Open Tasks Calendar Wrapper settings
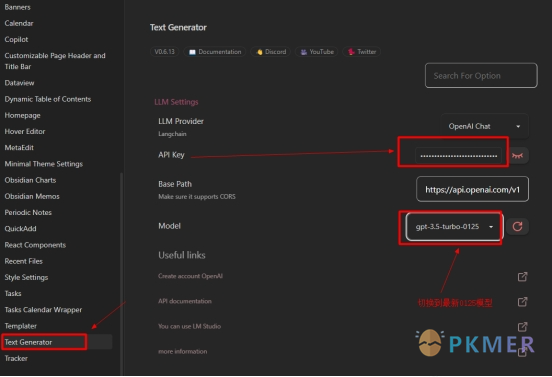Viewport: 552px width, 377px height. coord(43,310)
